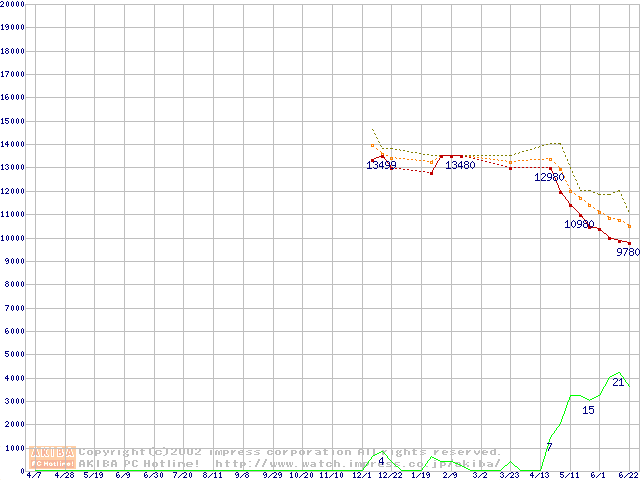Click the 10000 label on y-axis
This screenshot has width=640, height=480.
pyautogui.click(x=13, y=238)
